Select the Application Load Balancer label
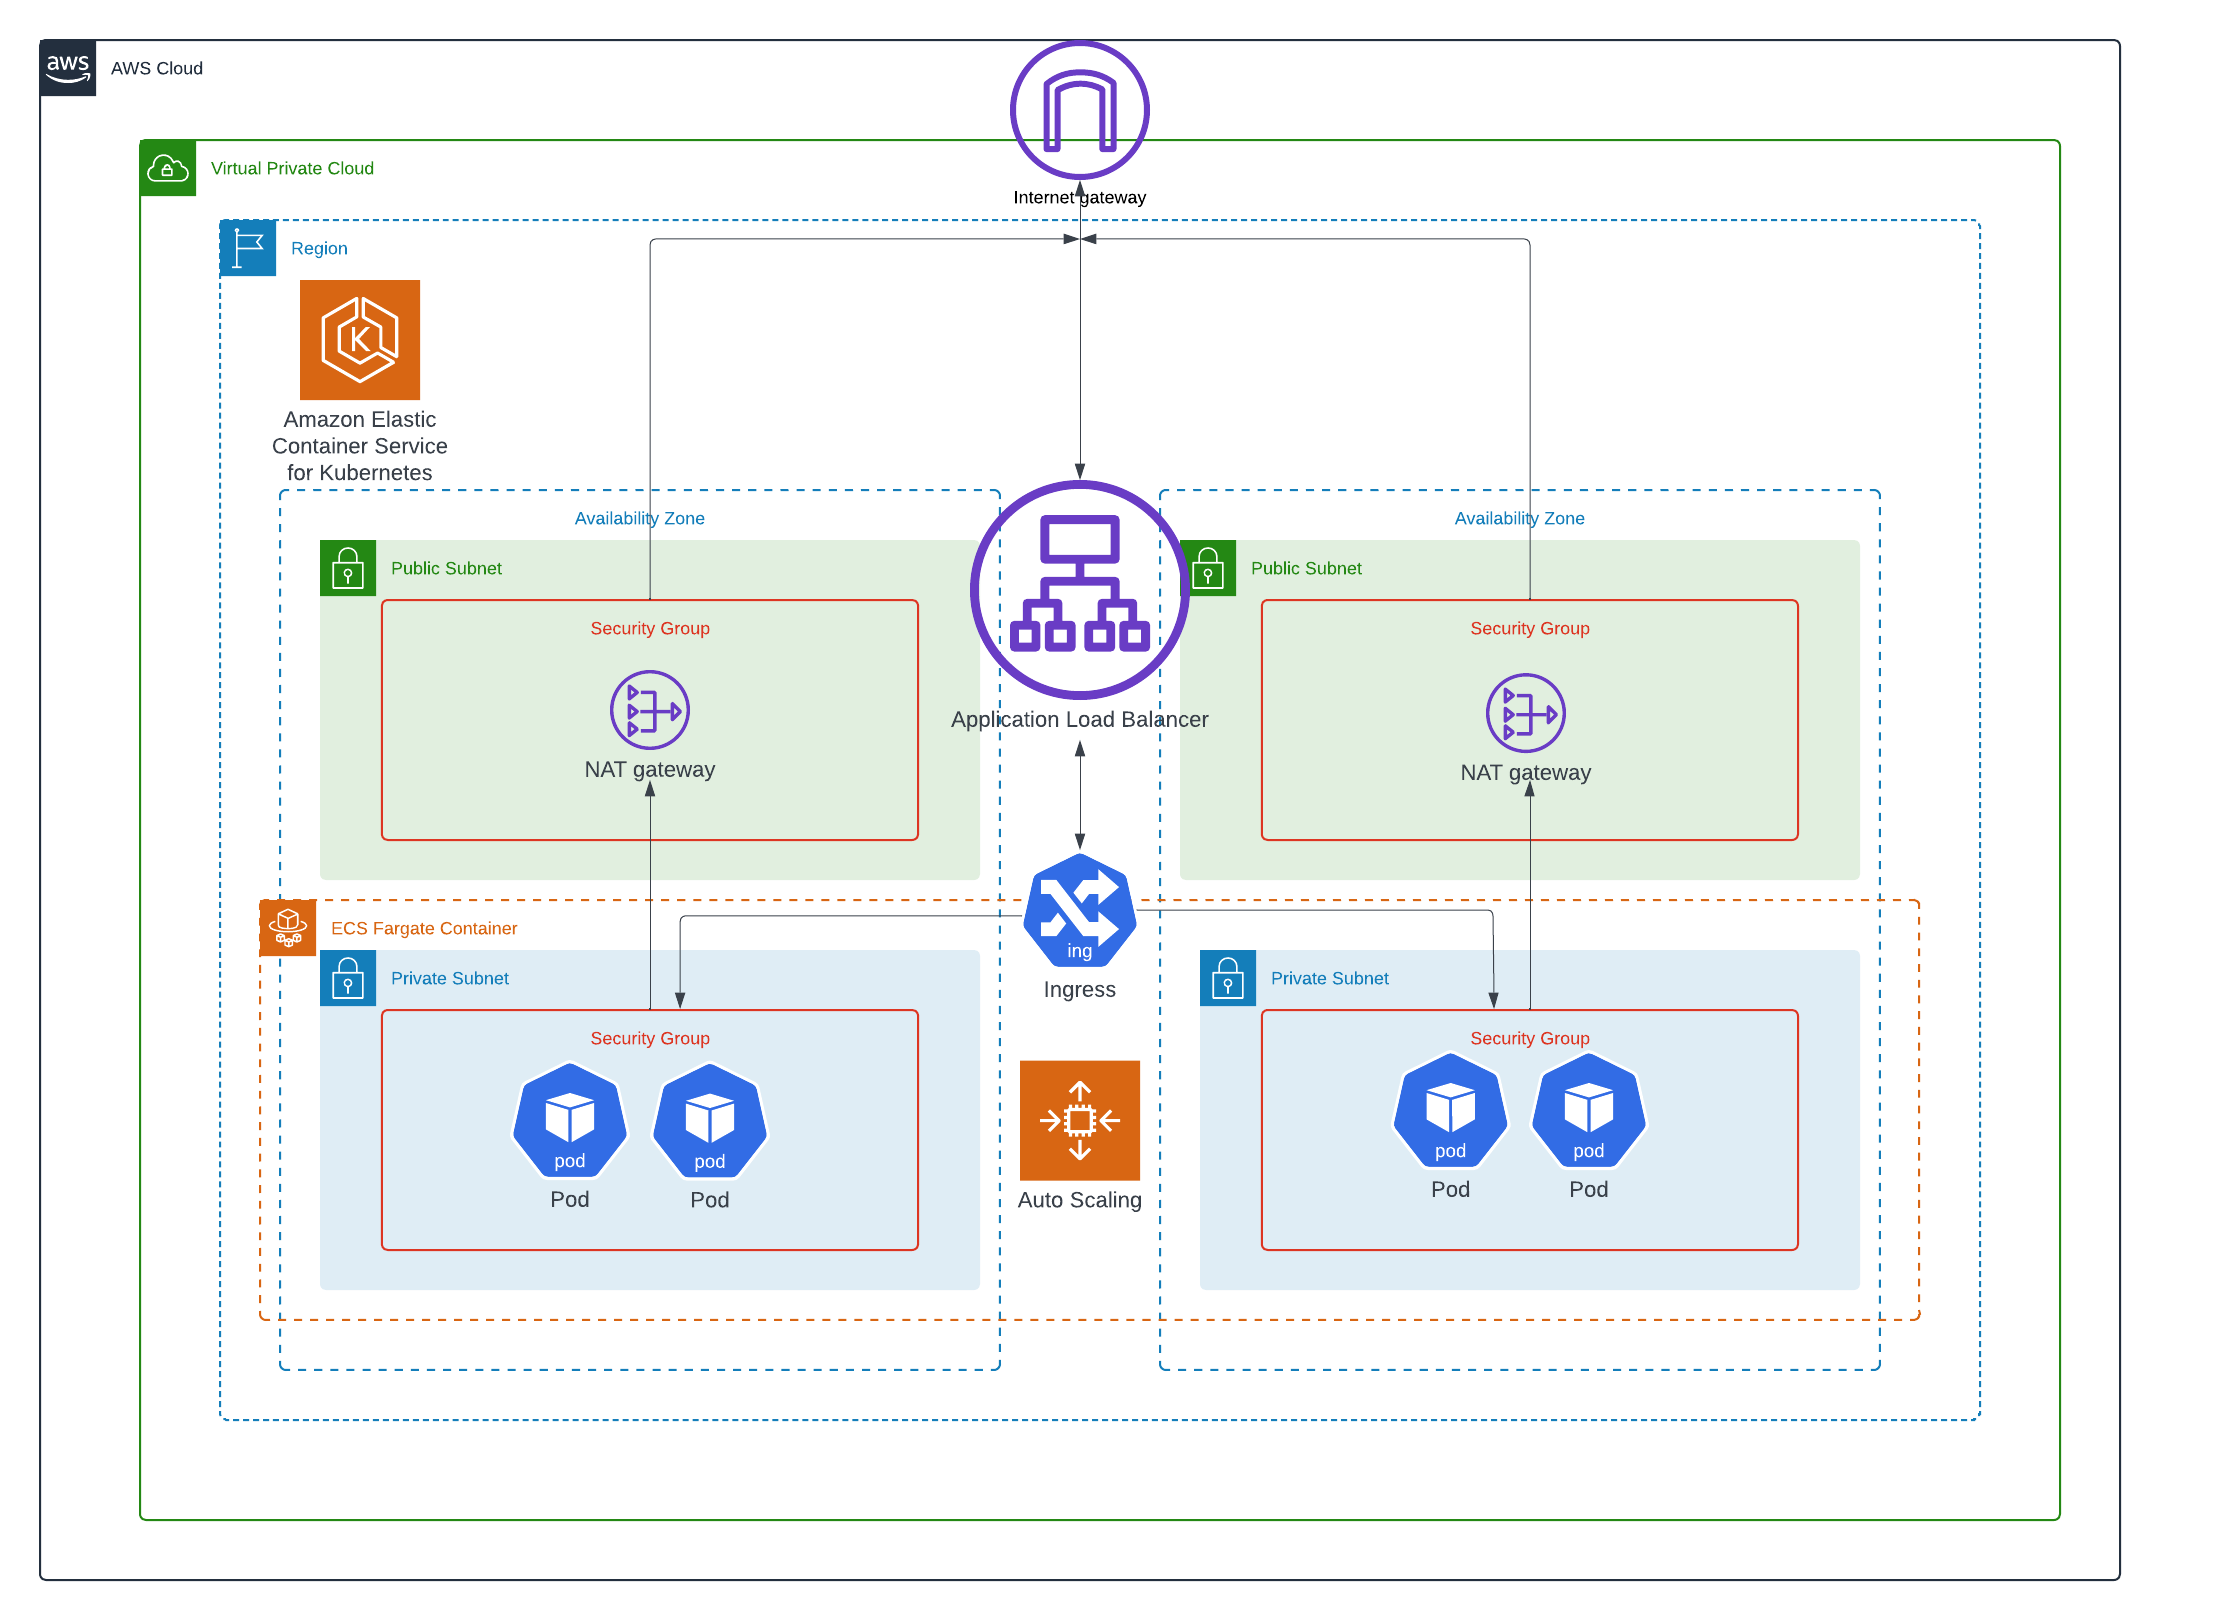The width and height of the screenshot is (2231, 1620). [x=1080, y=719]
